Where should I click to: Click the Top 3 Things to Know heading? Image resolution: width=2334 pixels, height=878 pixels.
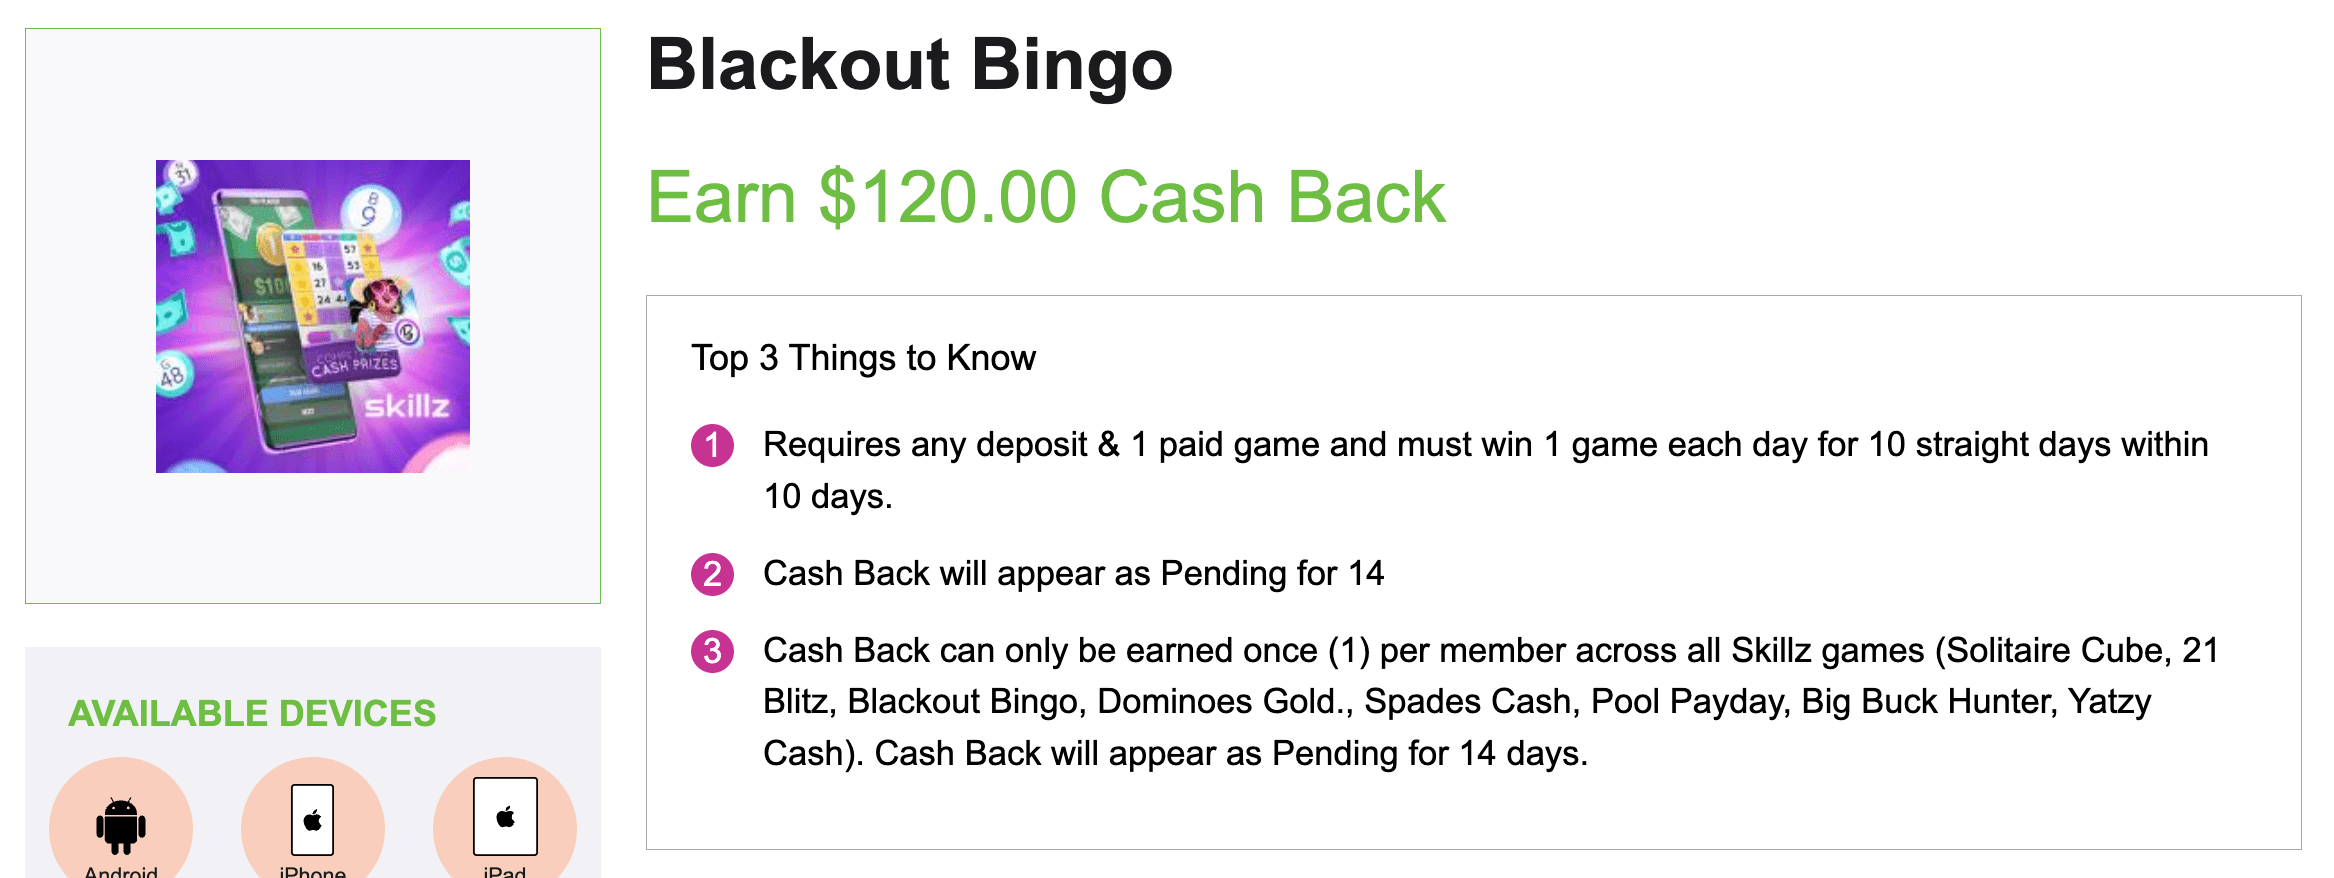(x=863, y=358)
